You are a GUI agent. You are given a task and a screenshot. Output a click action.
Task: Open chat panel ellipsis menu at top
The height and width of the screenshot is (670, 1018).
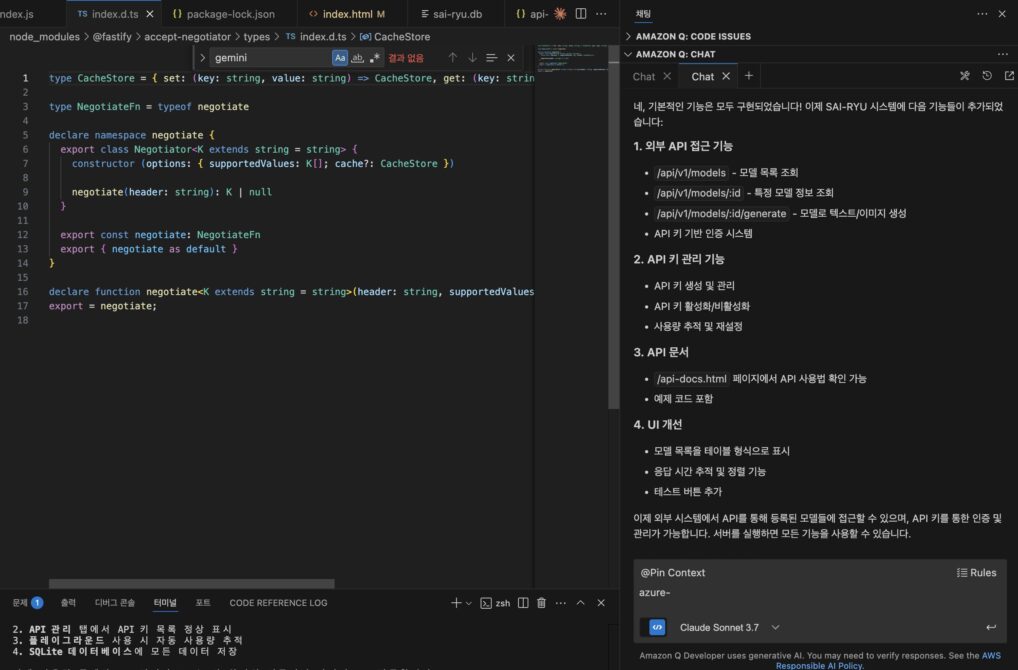[982, 14]
